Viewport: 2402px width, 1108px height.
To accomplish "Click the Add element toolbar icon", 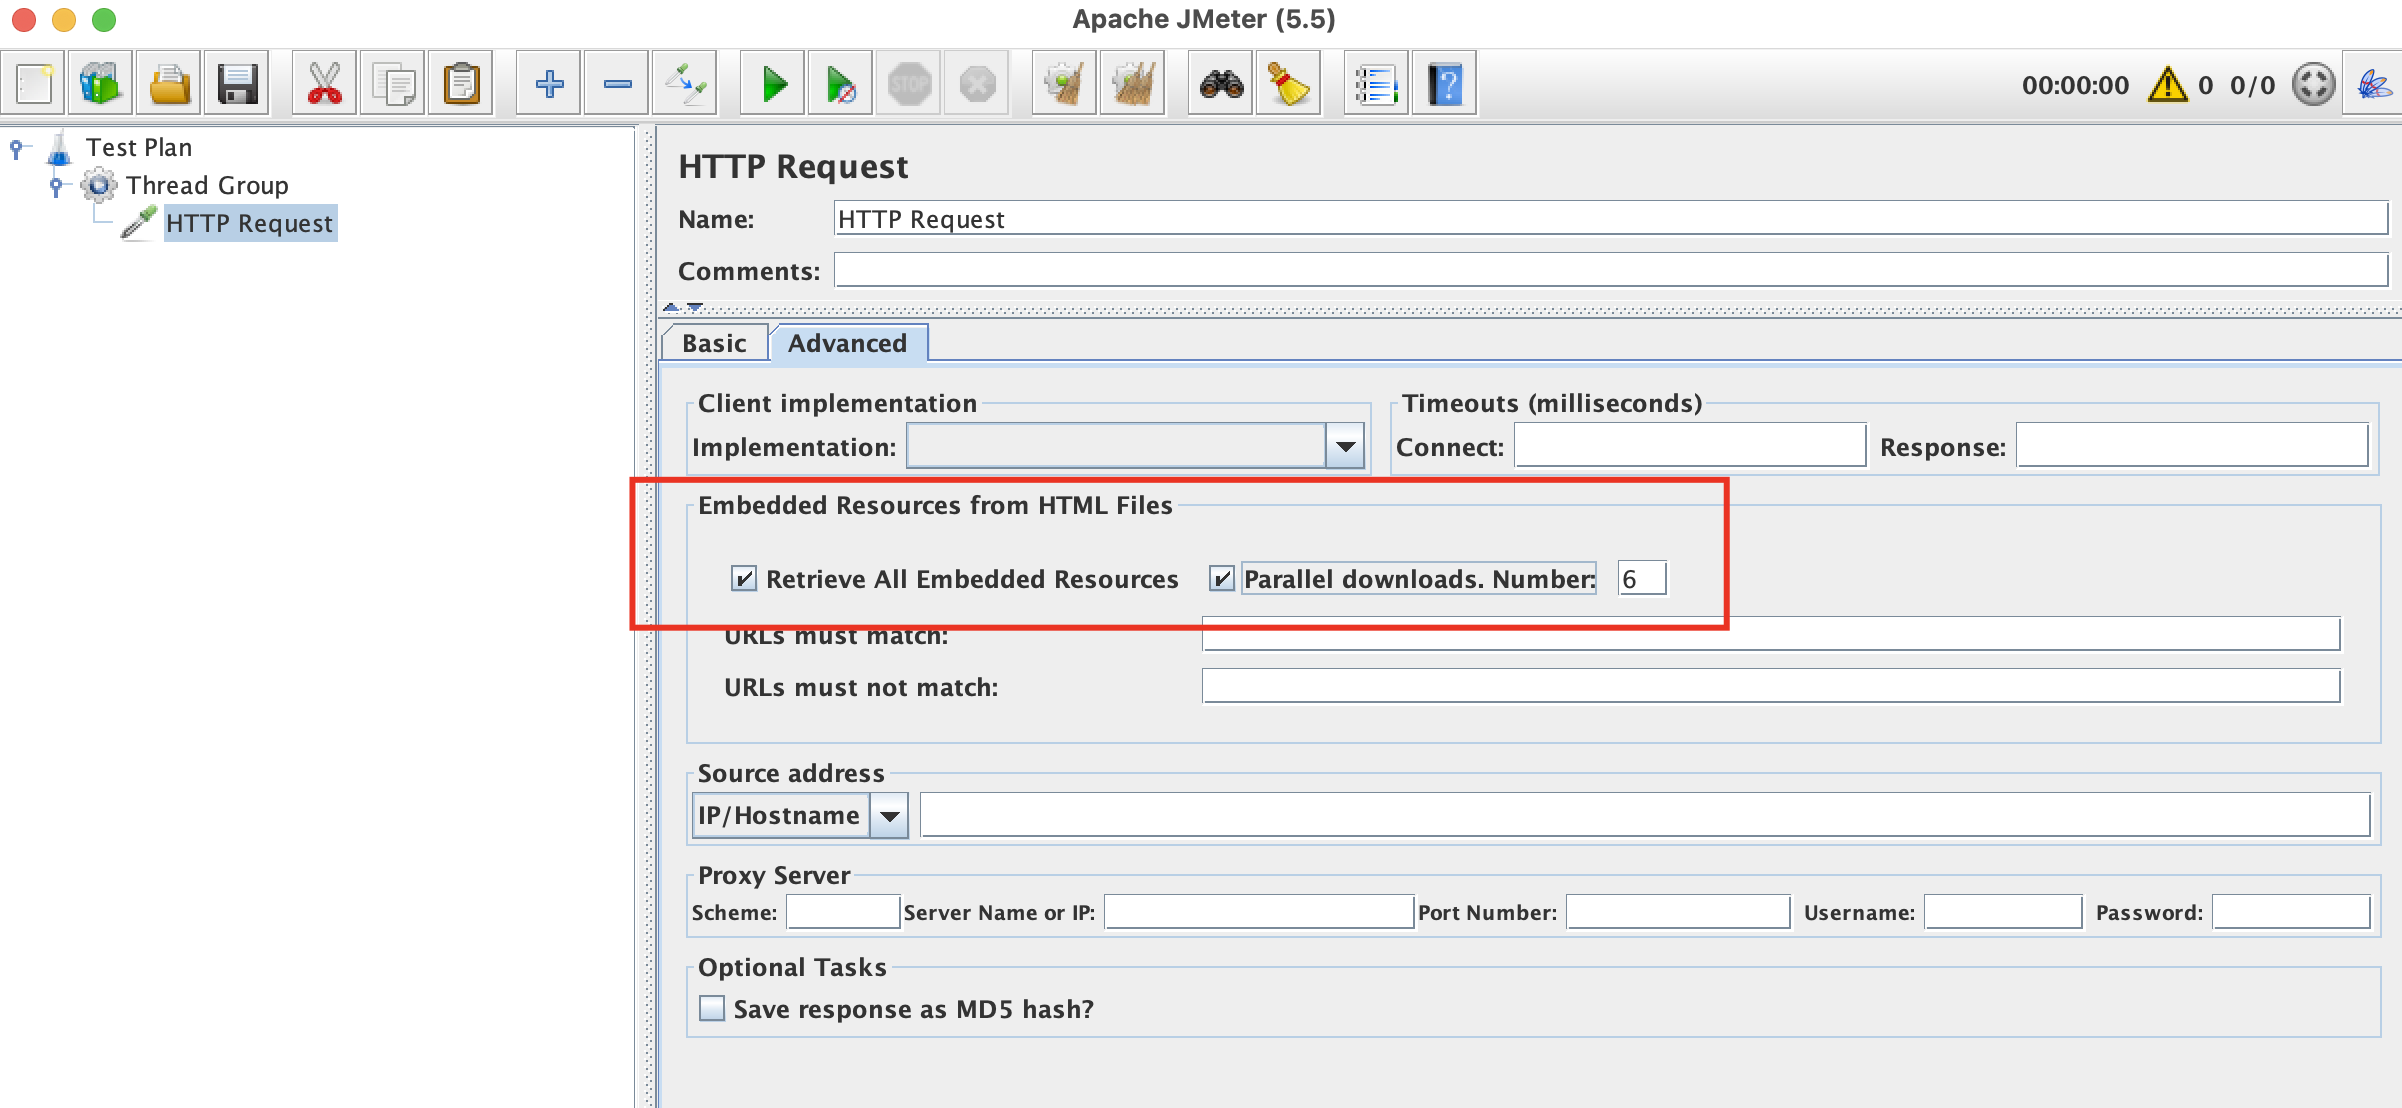I will point(547,84).
